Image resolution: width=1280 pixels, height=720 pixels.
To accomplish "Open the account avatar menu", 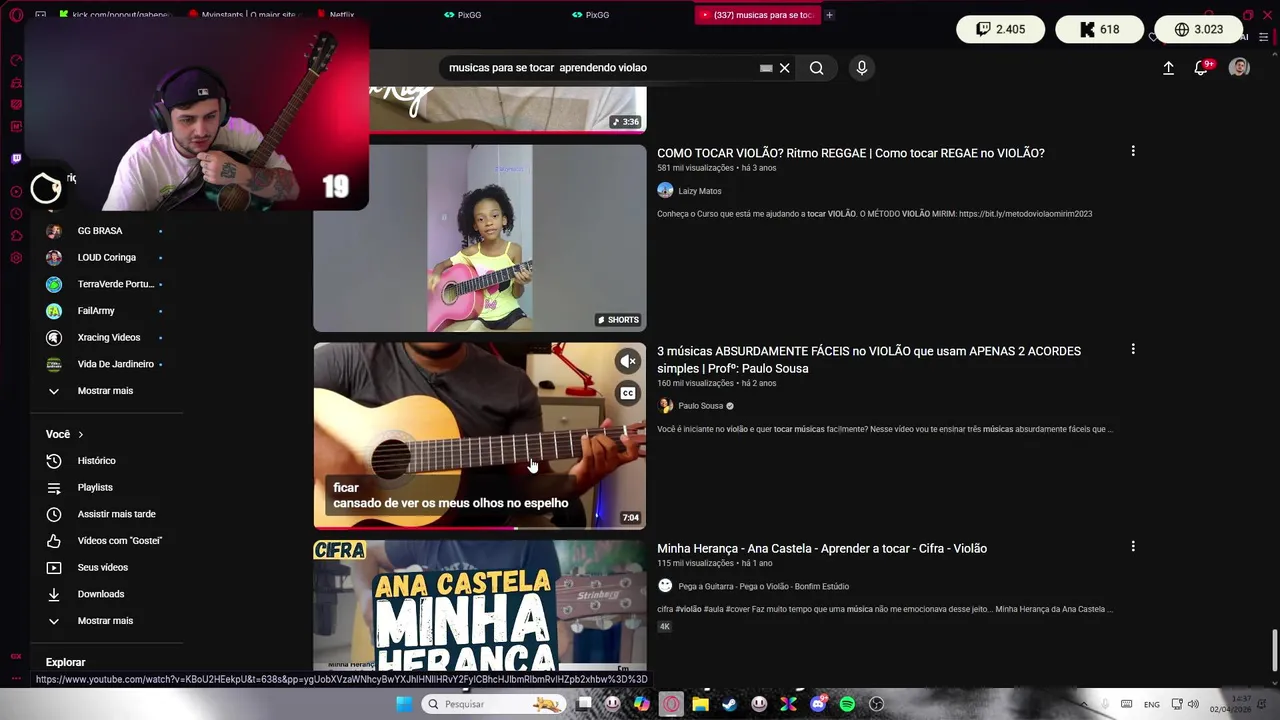I will click(1239, 67).
